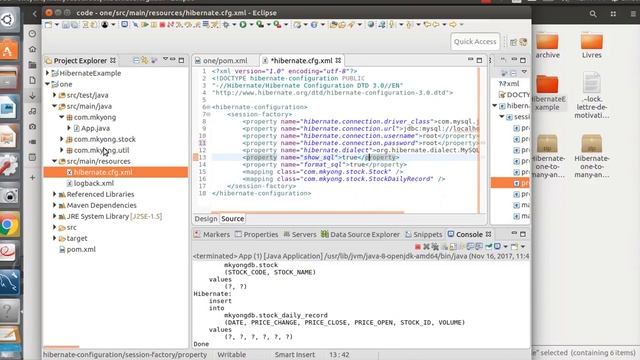
Task: Click 'Smart Insert' in the status bar
Action: pos(294,355)
